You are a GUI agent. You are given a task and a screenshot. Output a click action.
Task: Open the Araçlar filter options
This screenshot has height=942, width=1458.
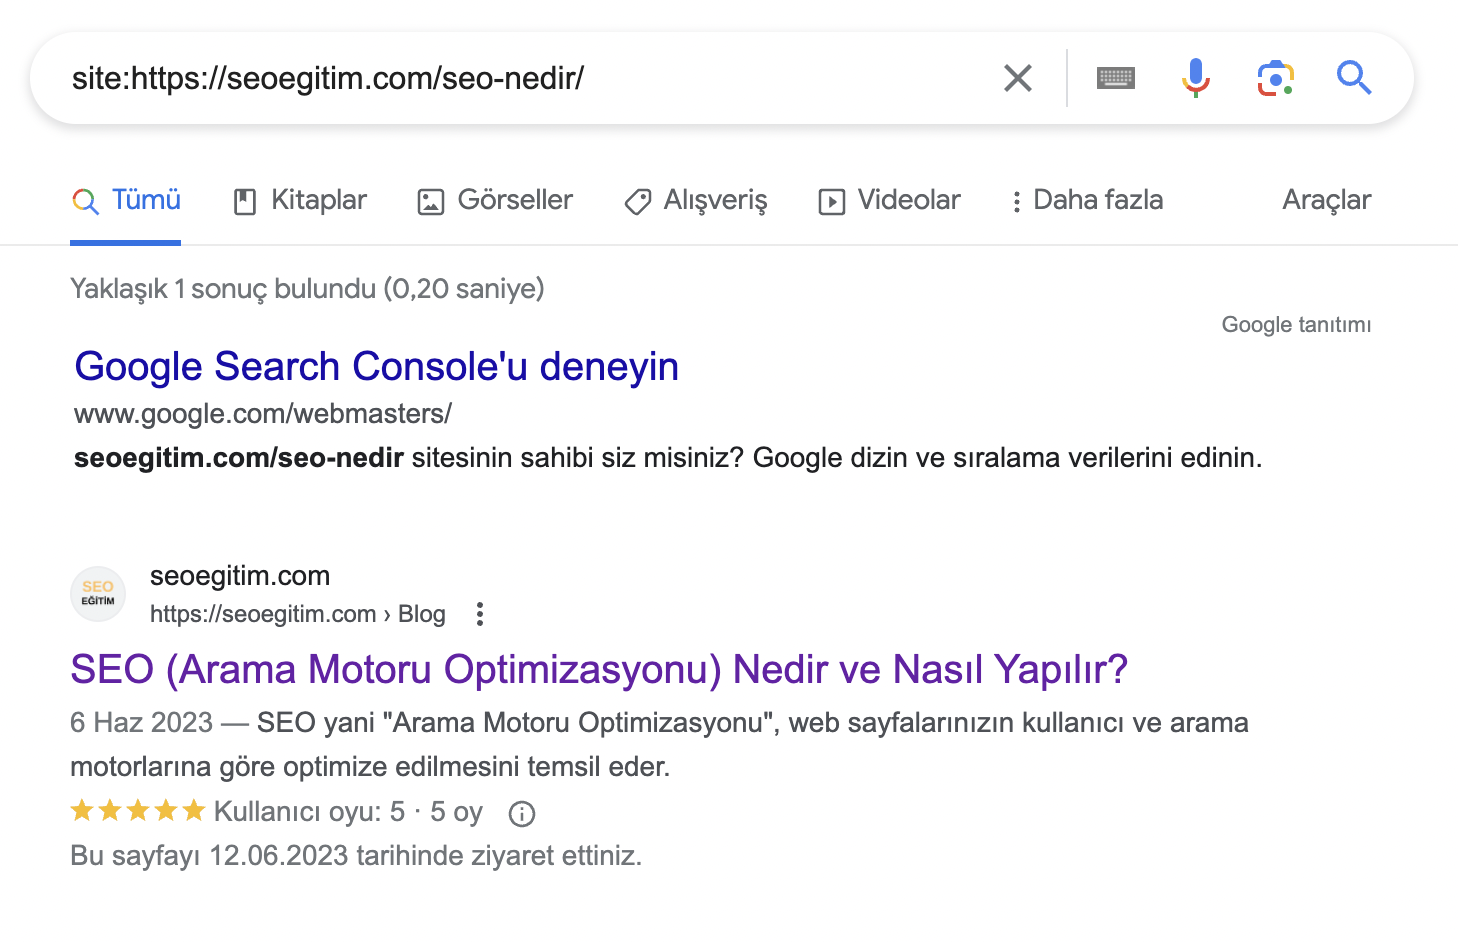click(1325, 200)
